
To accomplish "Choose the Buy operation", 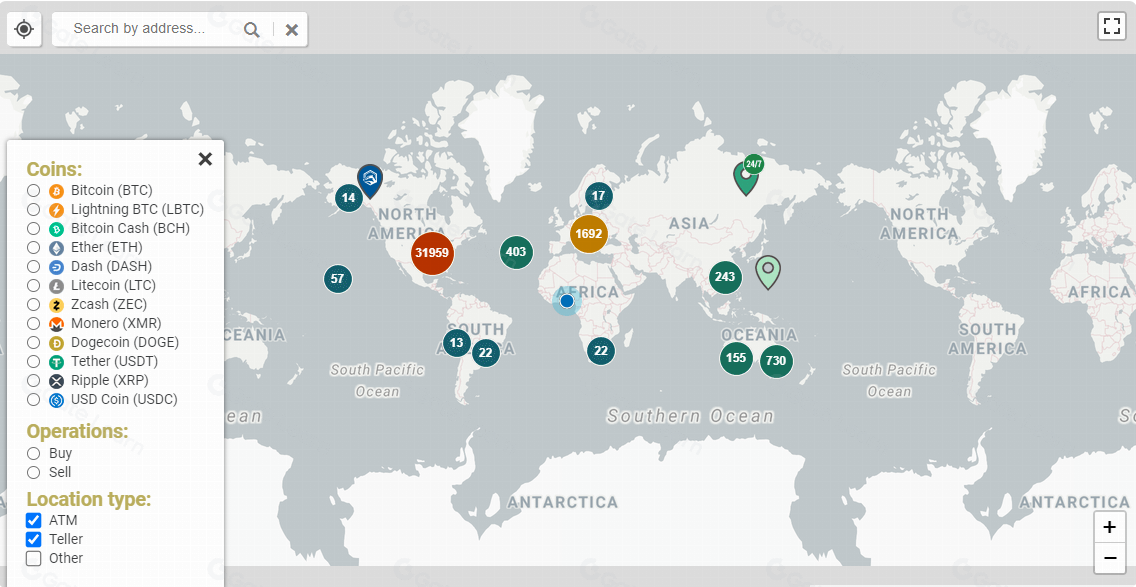I will (34, 453).
